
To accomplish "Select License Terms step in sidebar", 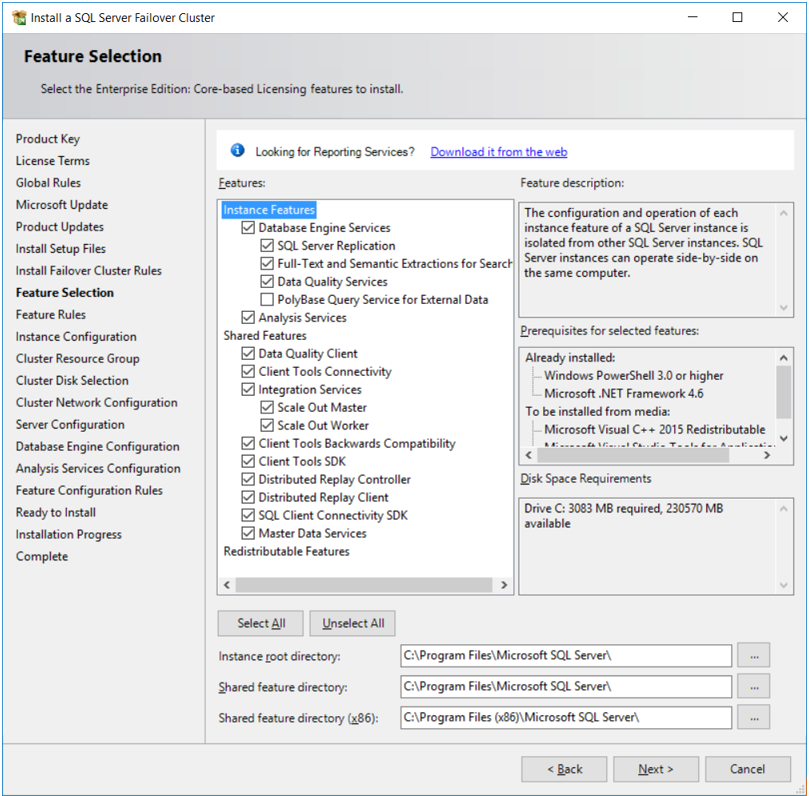I will point(53,161).
